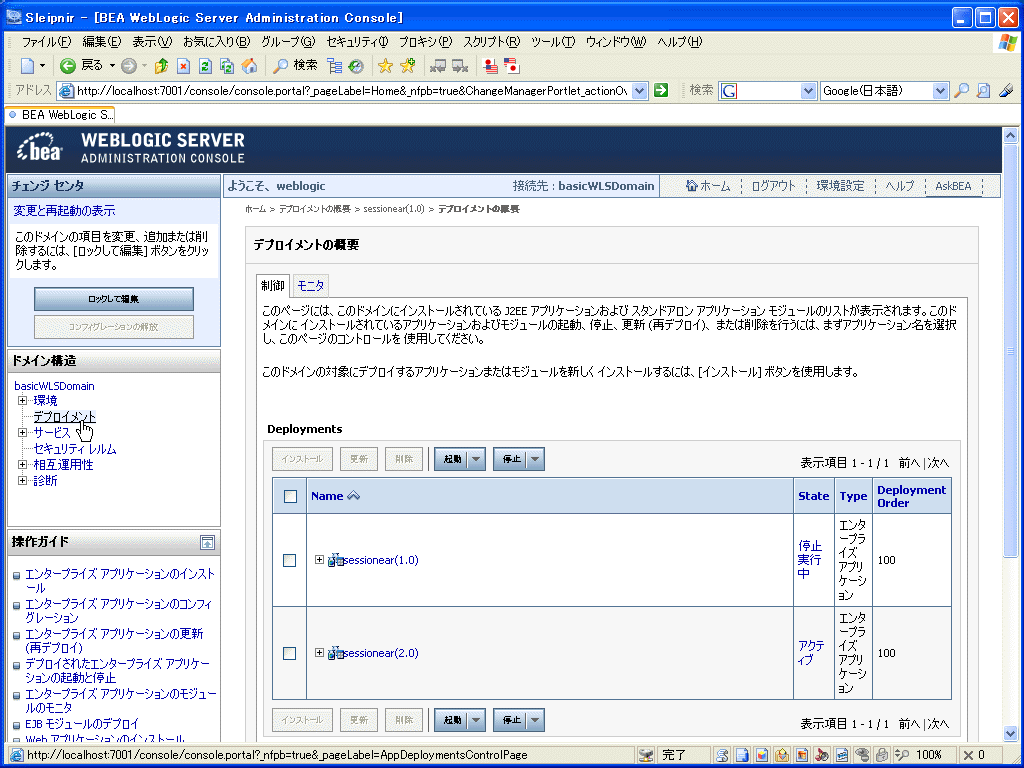Check the box for sessionear(2.0)
This screenshot has width=1024, height=768.
tap(289, 653)
